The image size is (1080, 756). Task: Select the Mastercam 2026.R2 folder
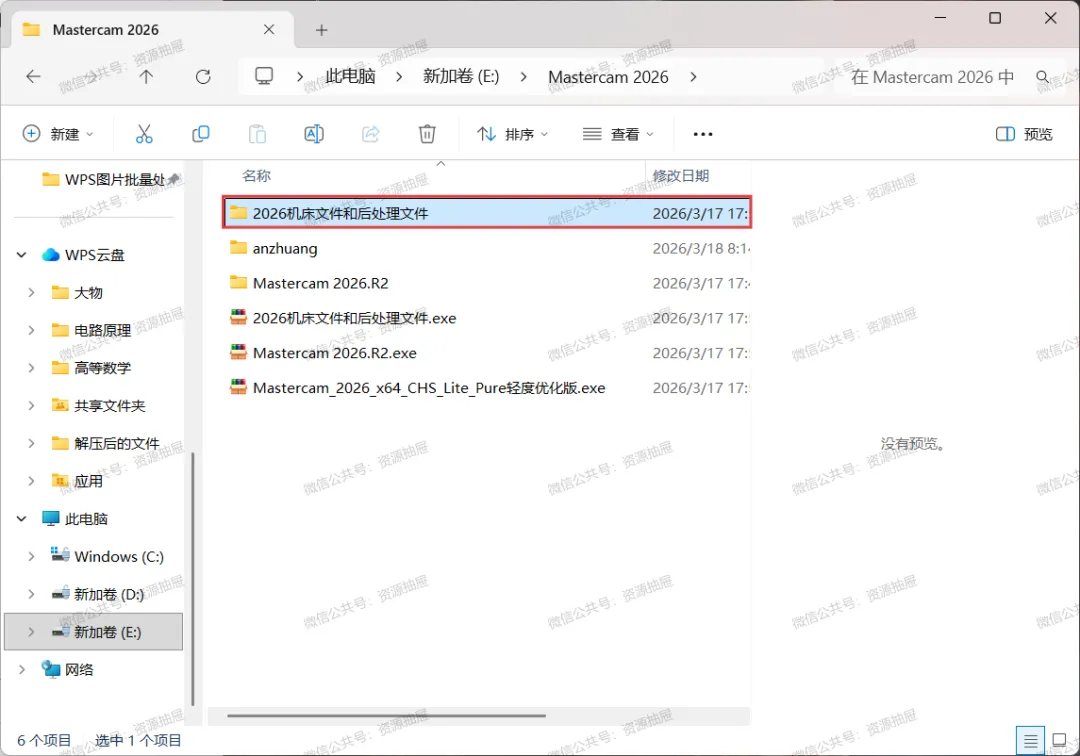(x=487, y=283)
